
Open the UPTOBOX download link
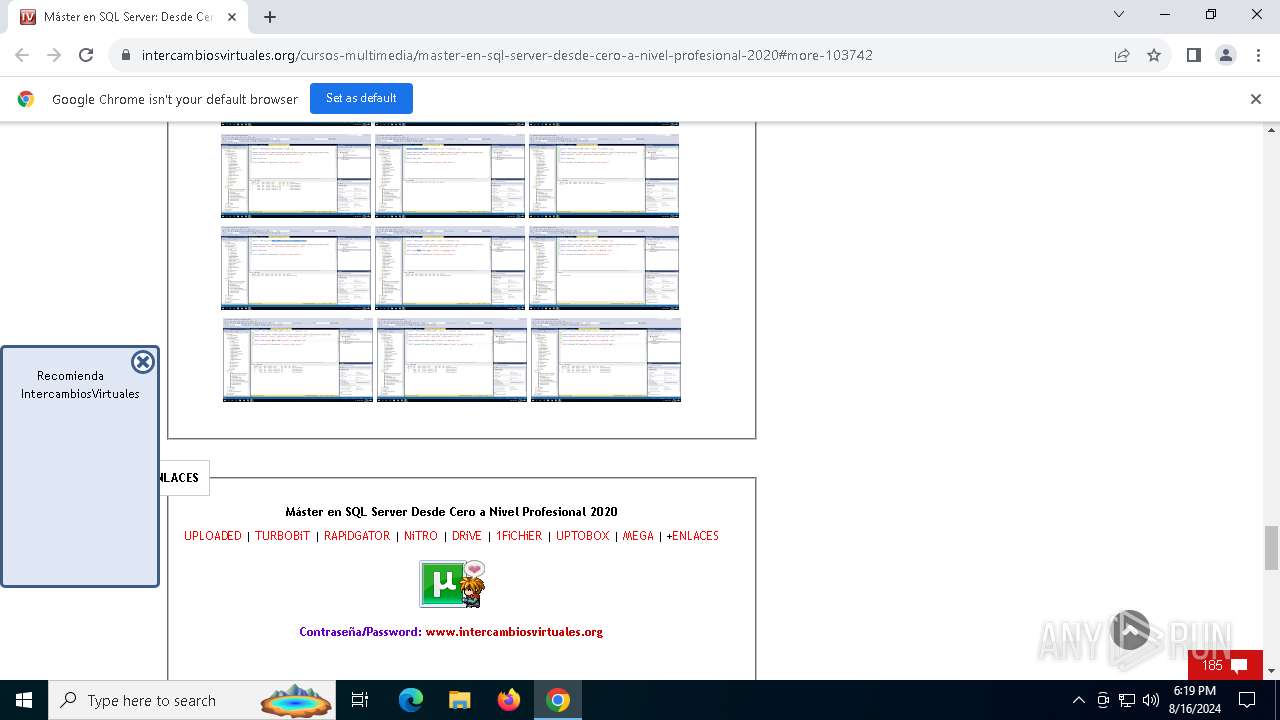point(583,536)
